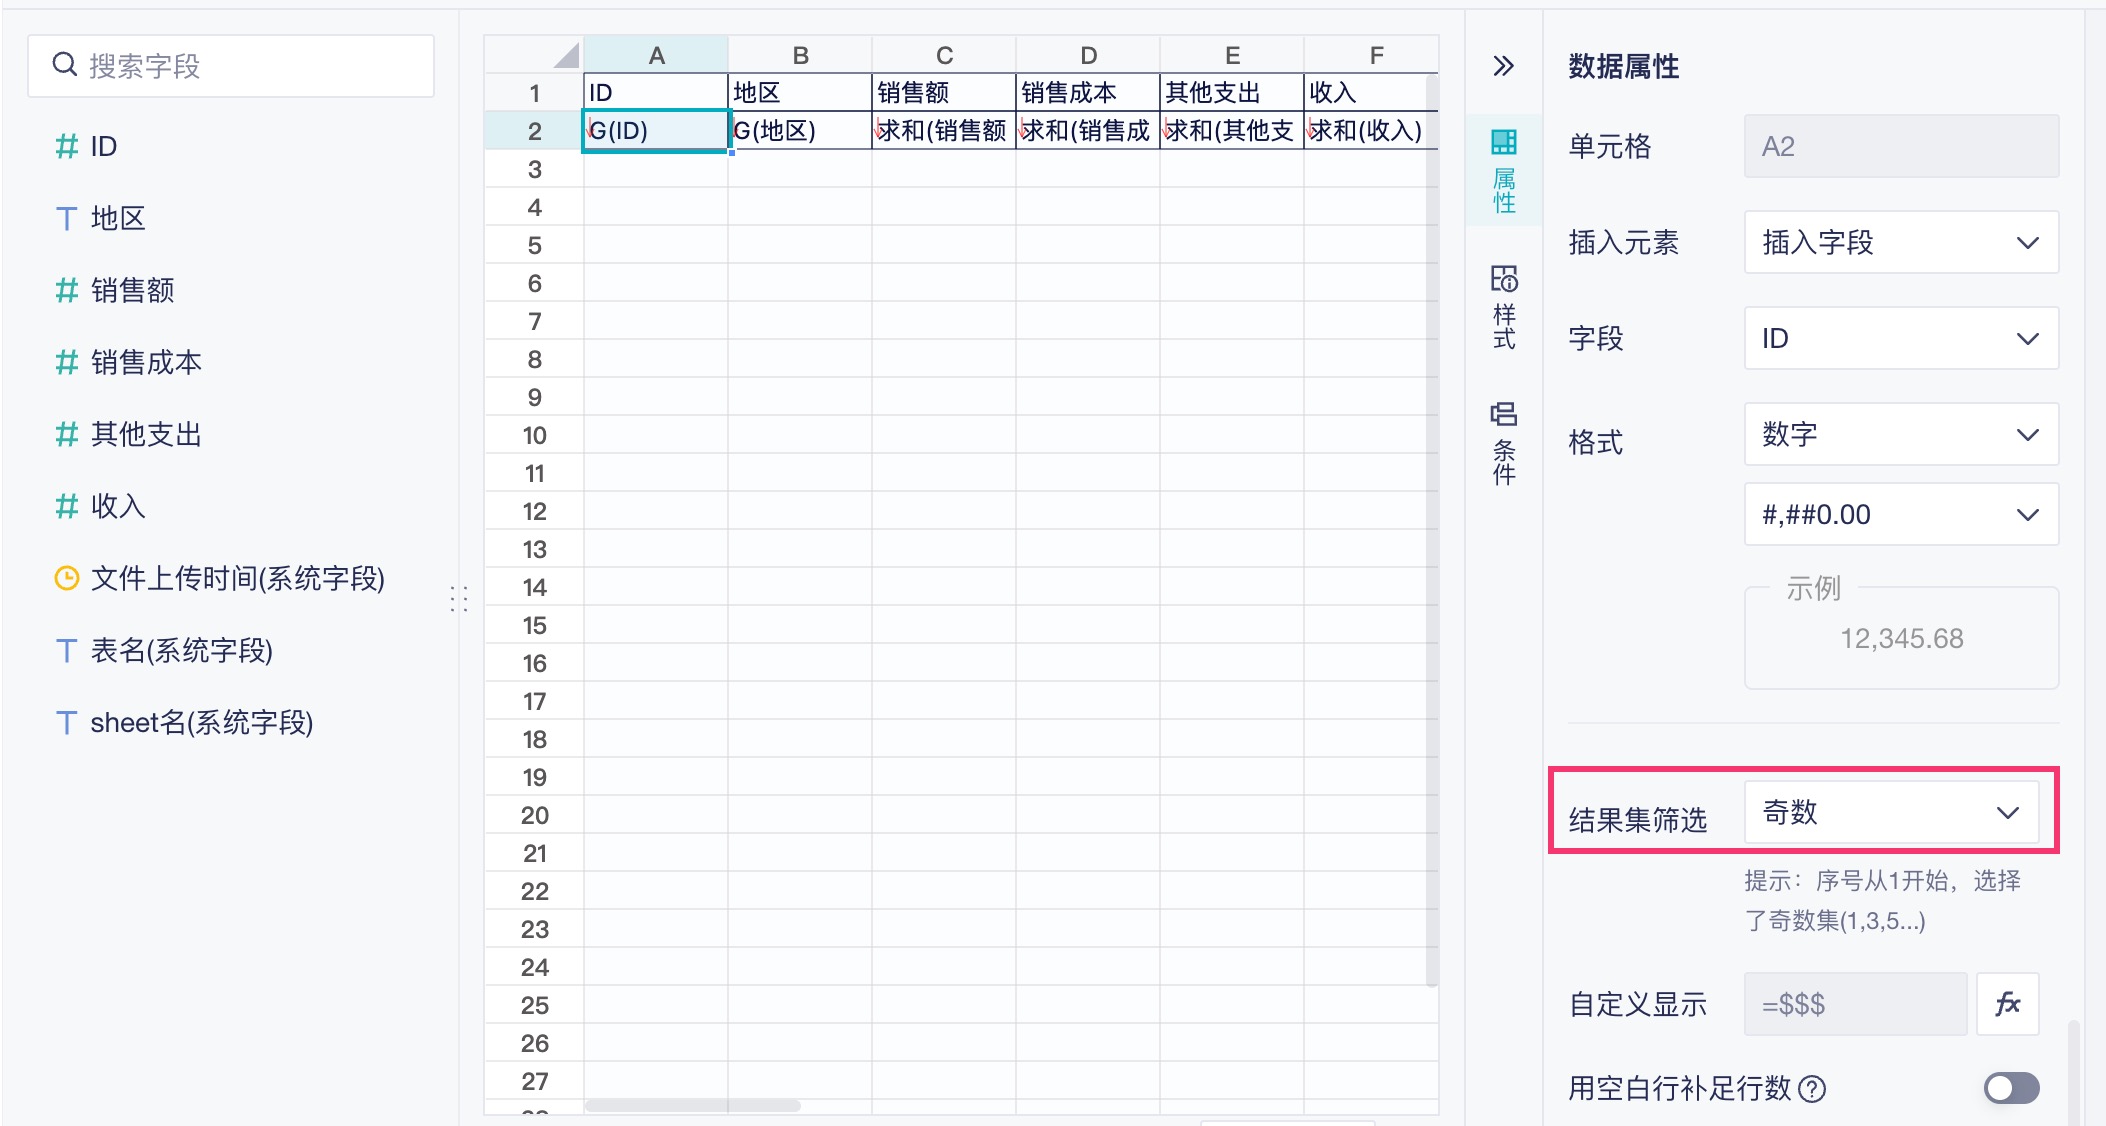
Task: Select the 销售成本 field in the field list
Action: pos(146,363)
